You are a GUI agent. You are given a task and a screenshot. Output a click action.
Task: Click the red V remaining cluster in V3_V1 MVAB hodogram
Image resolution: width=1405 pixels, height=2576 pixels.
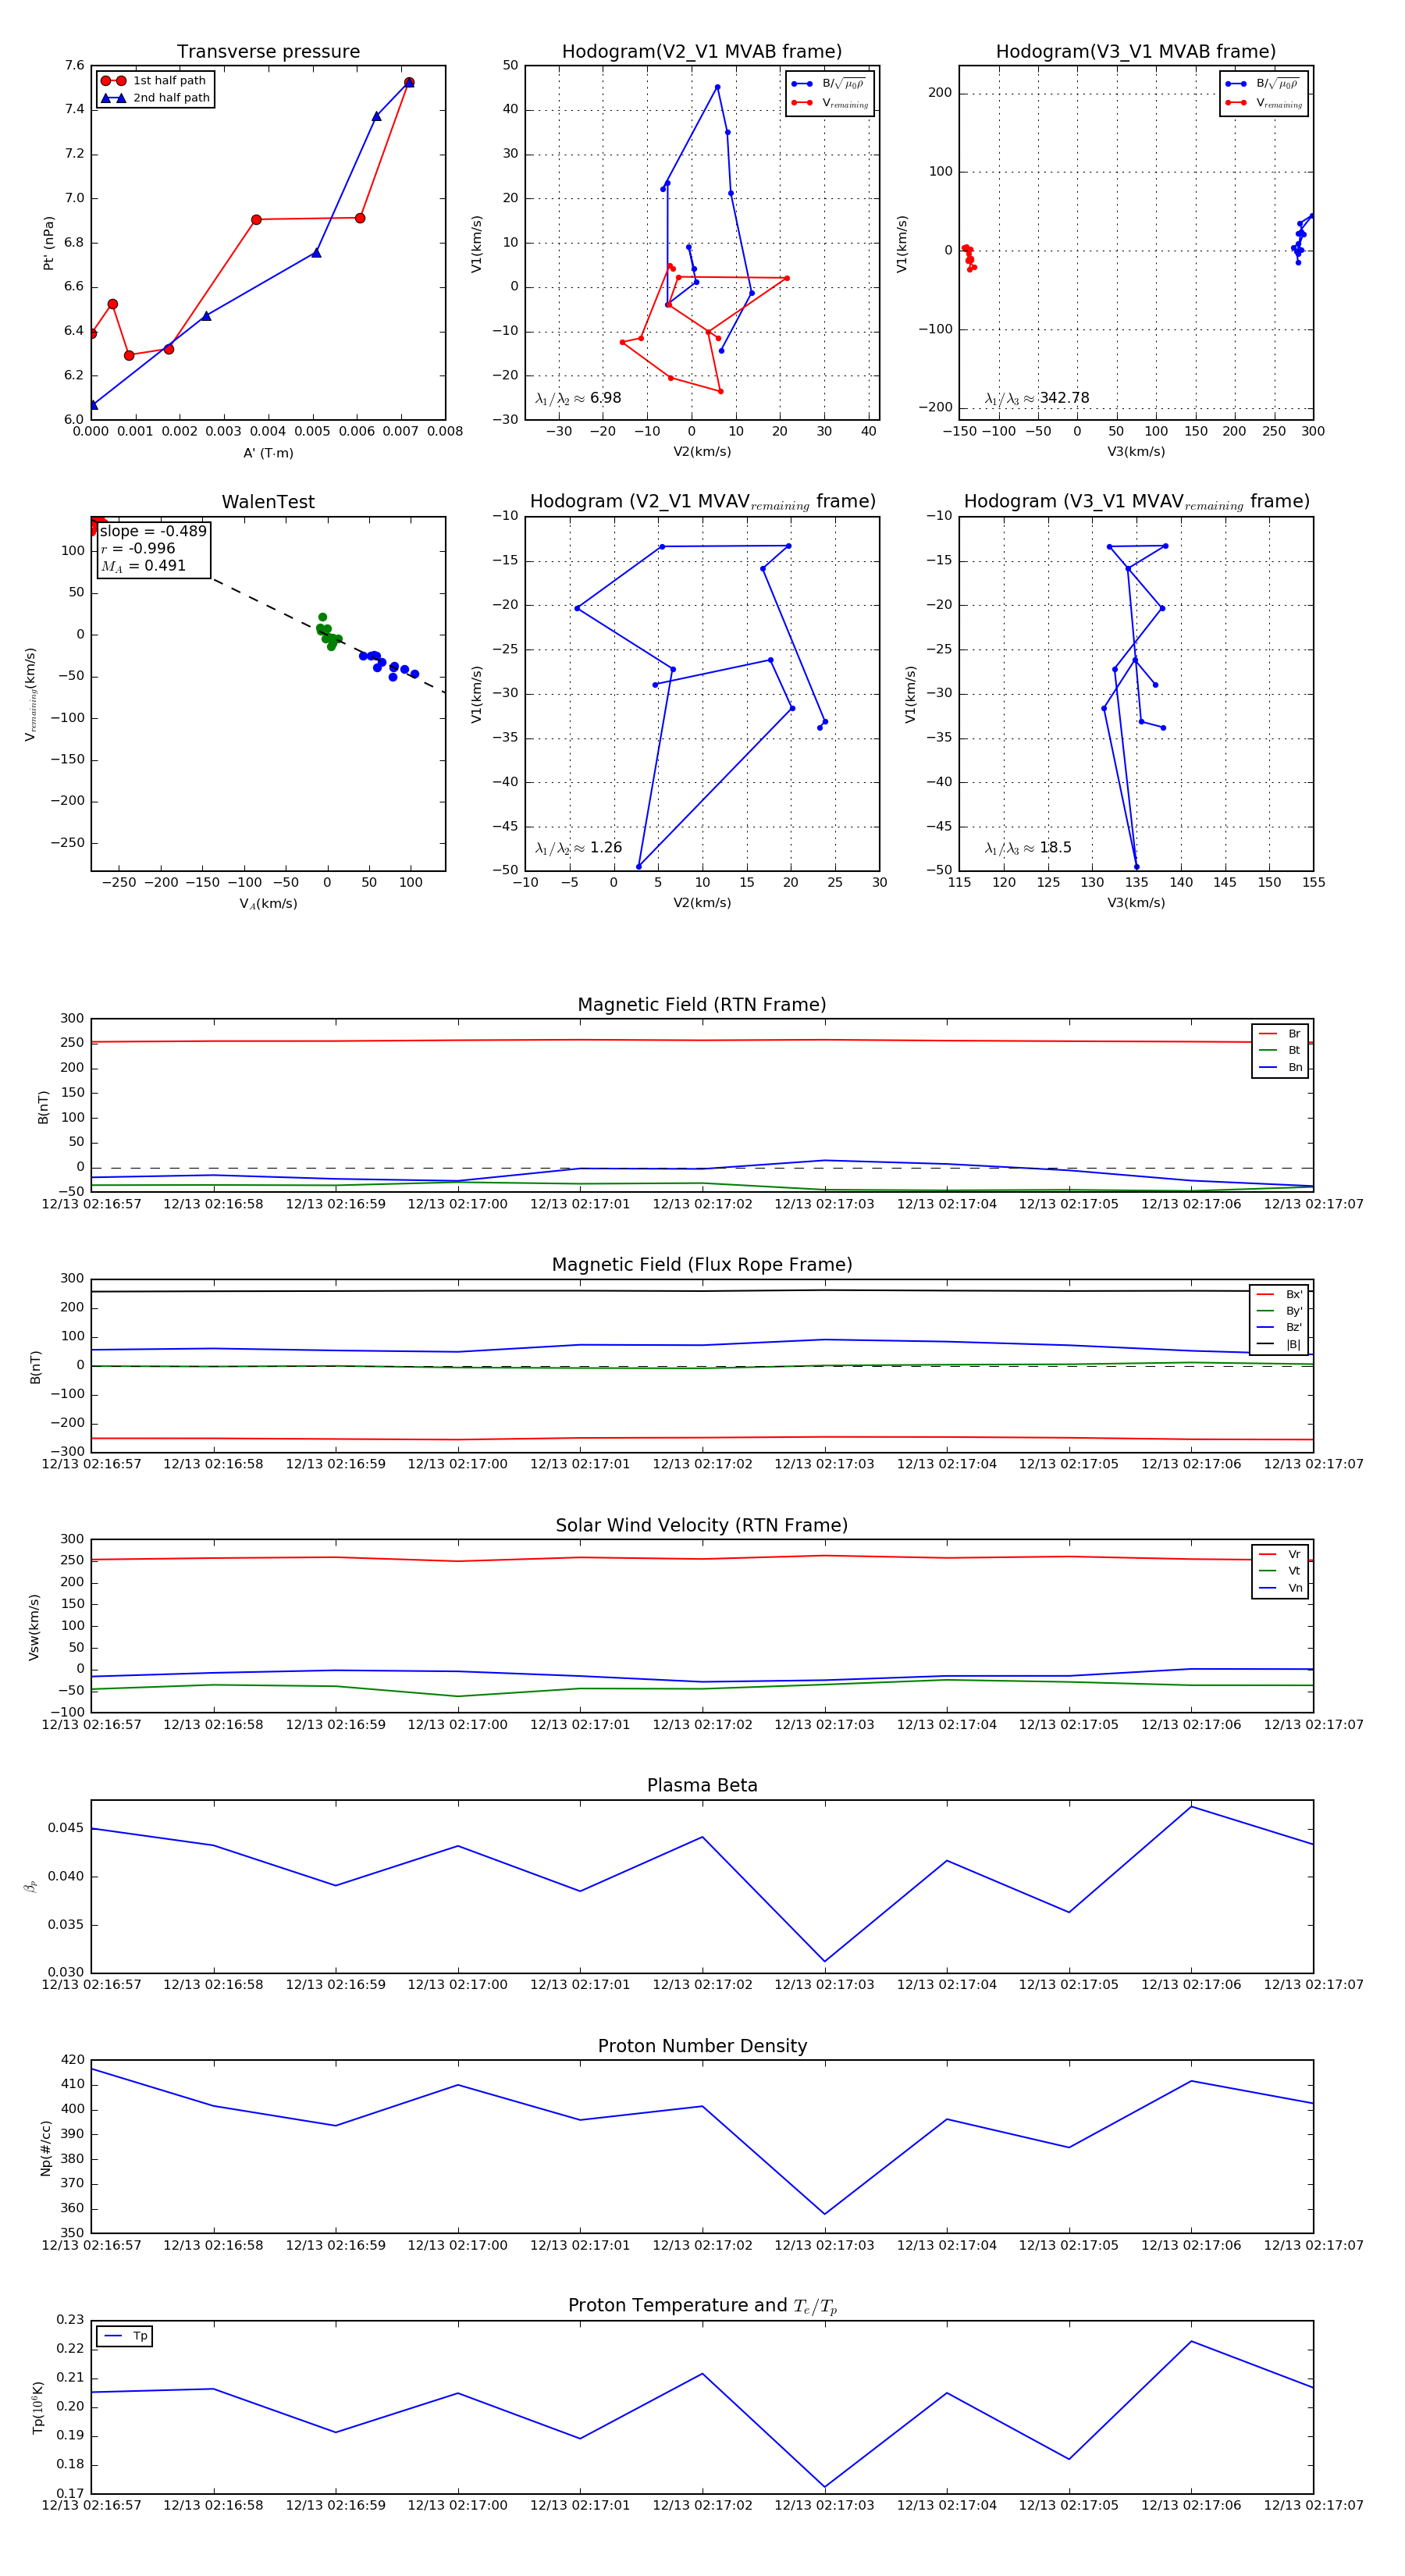(x=968, y=258)
